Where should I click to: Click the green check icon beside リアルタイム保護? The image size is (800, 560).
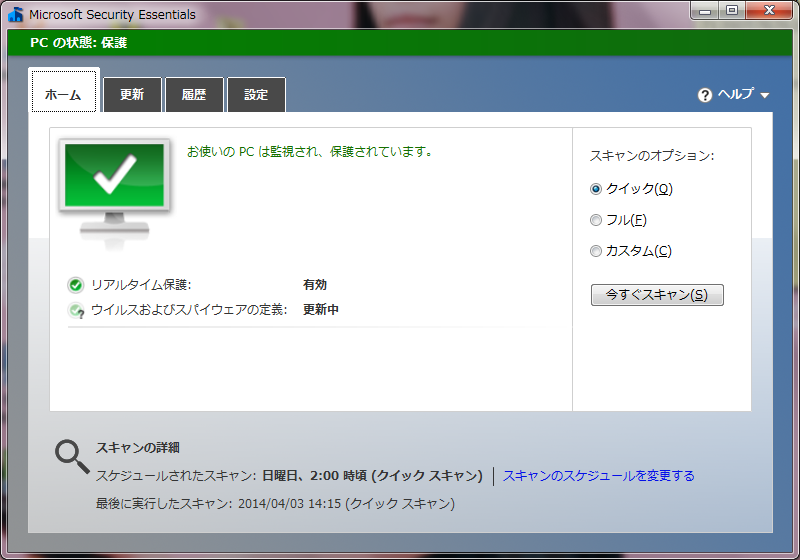(x=76, y=285)
